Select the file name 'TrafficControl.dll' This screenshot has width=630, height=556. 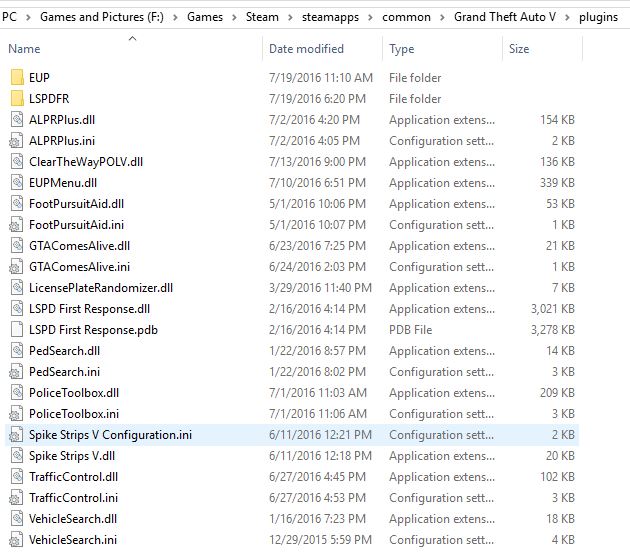74,477
